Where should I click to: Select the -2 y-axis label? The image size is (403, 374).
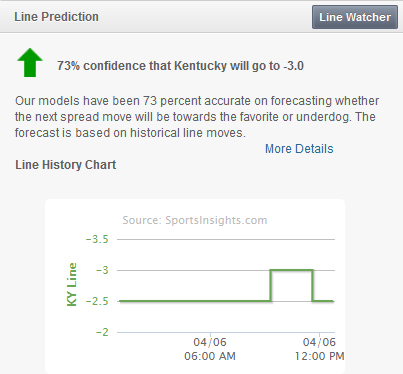[x=102, y=332]
